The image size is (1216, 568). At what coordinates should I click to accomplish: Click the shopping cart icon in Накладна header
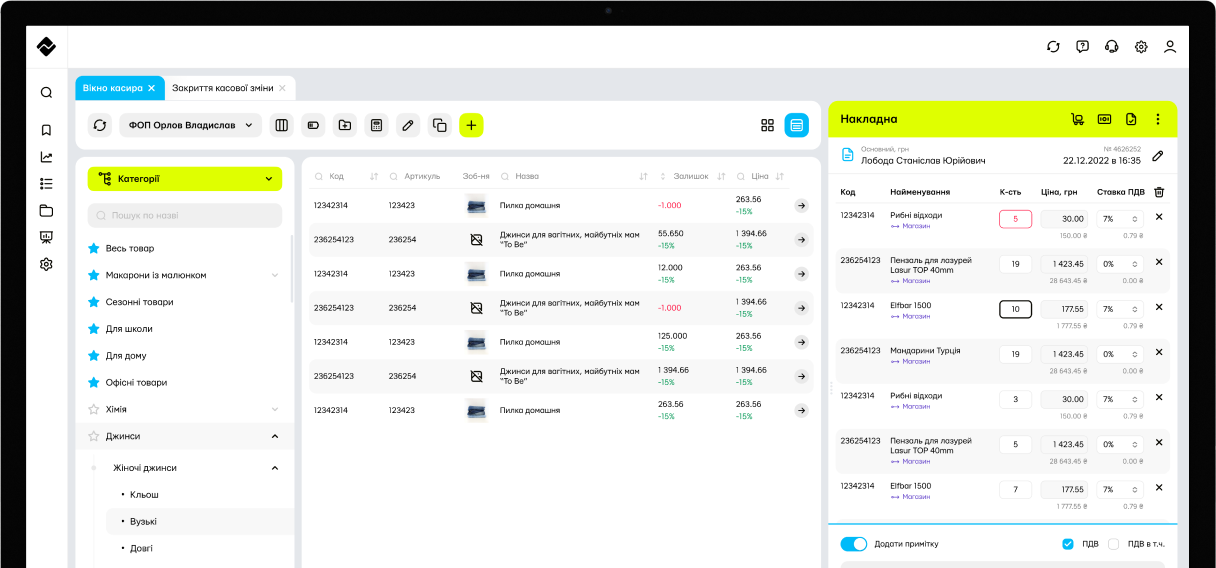(1077, 119)
